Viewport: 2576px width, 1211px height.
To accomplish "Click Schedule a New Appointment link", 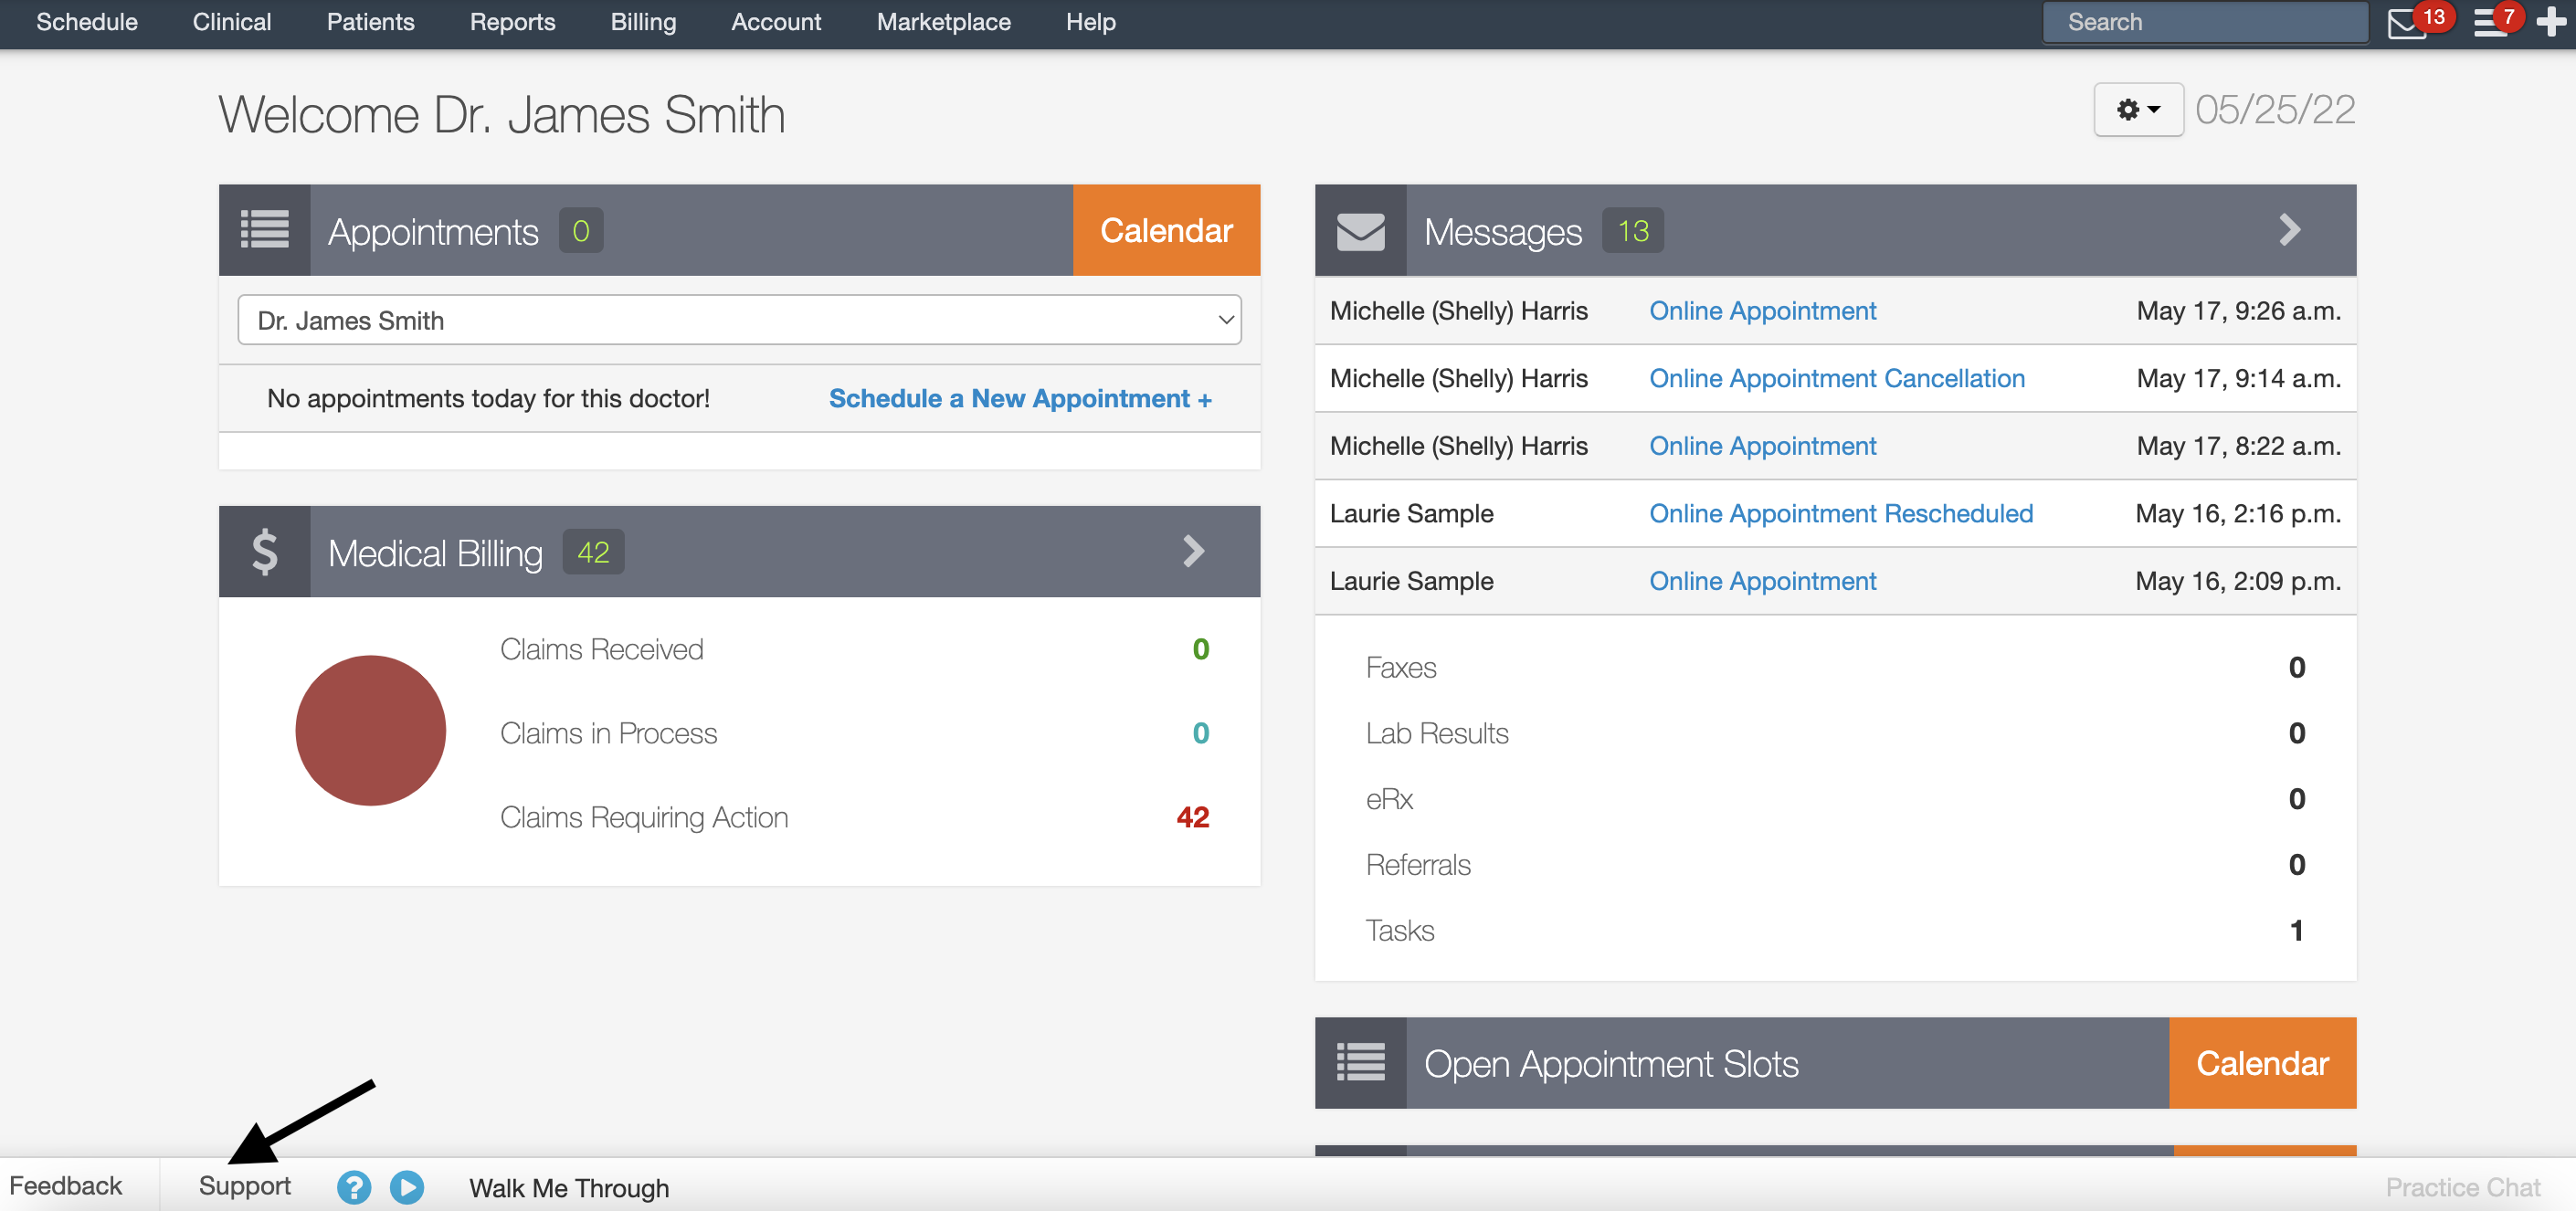I will click(1020, 398).
